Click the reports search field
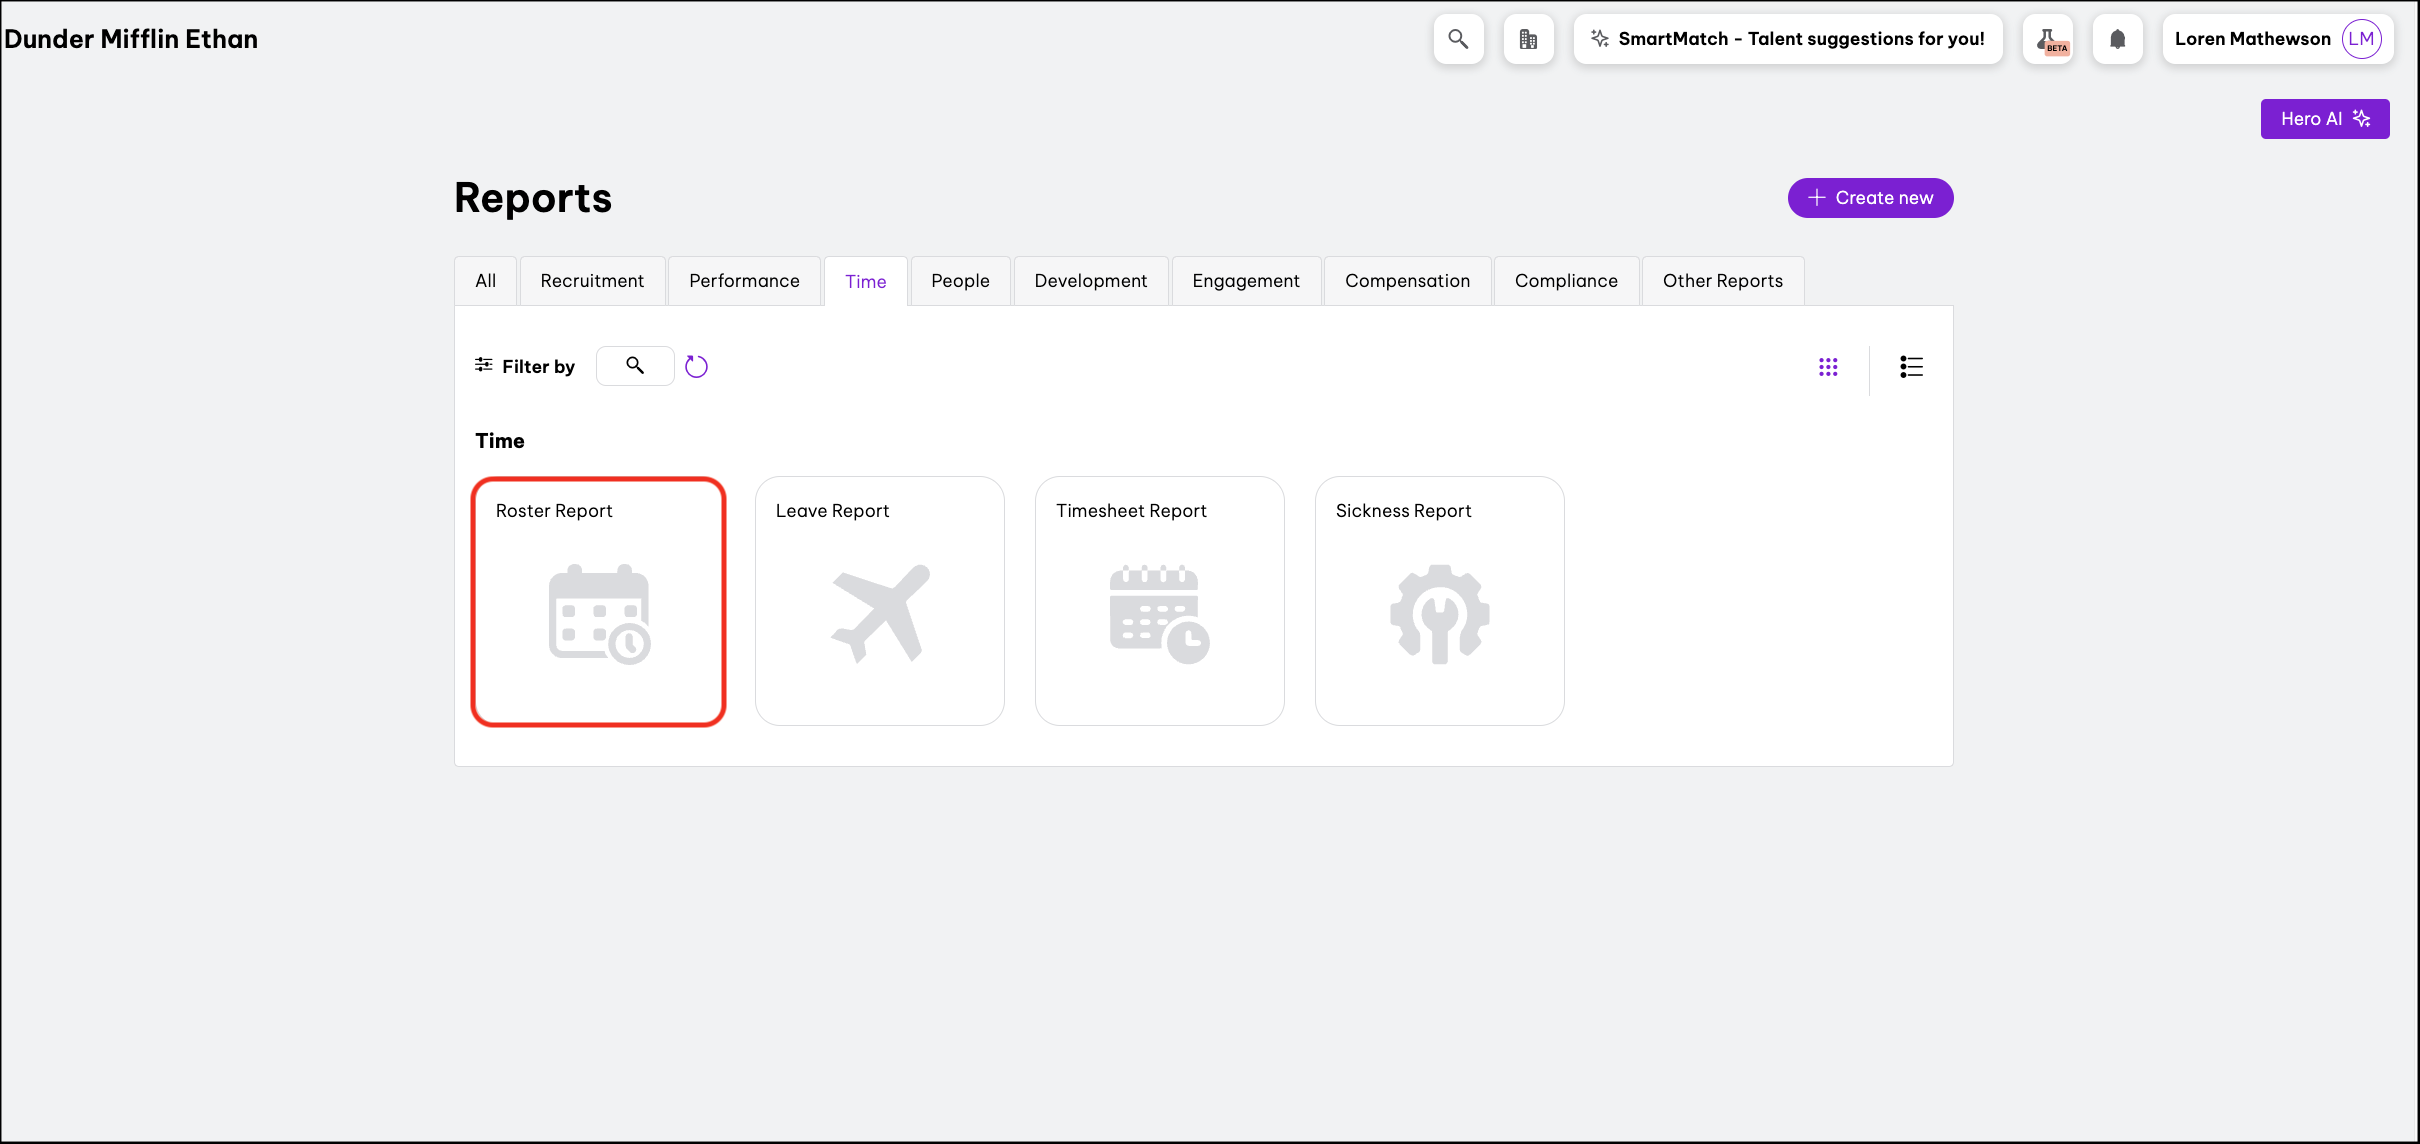The height and width of the screenshot is (1144, 2420). pos(635,366)
